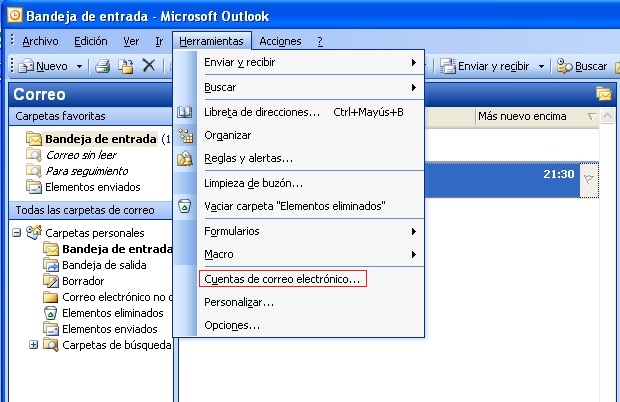
Task: Select Correo sin leer in favorite folders
Action: click(x=80, y=155)
